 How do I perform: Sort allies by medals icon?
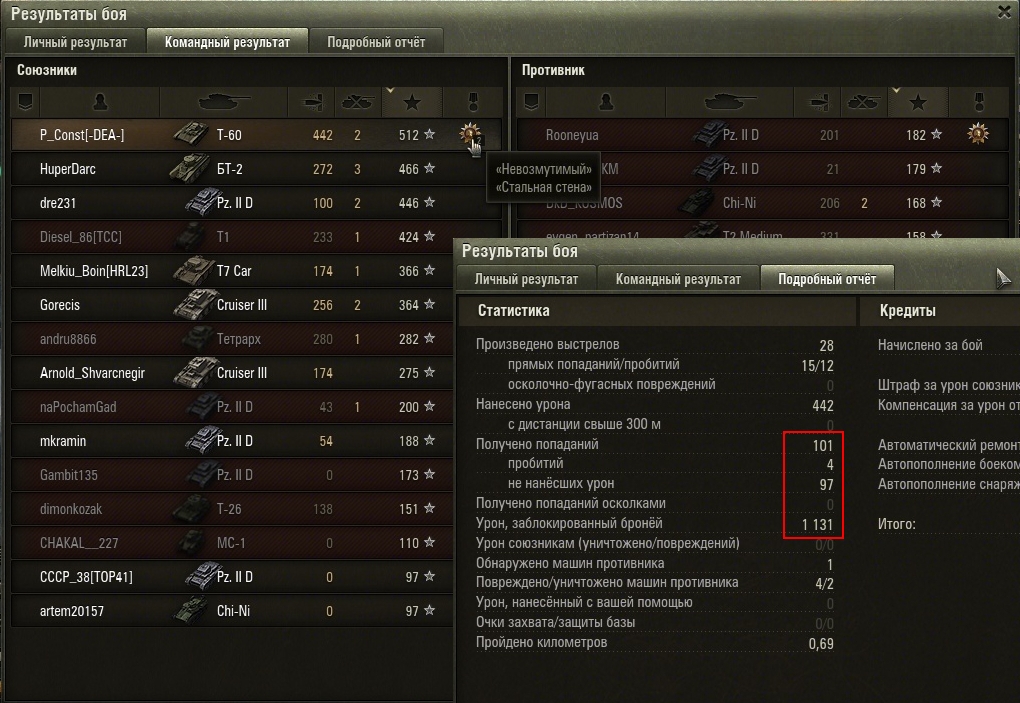473,102
